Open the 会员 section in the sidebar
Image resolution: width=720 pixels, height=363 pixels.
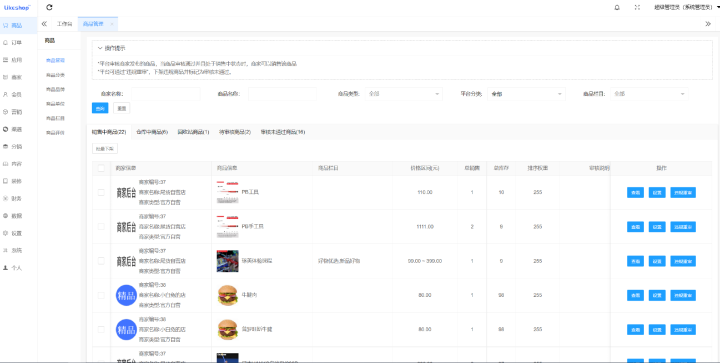[18, 95]
